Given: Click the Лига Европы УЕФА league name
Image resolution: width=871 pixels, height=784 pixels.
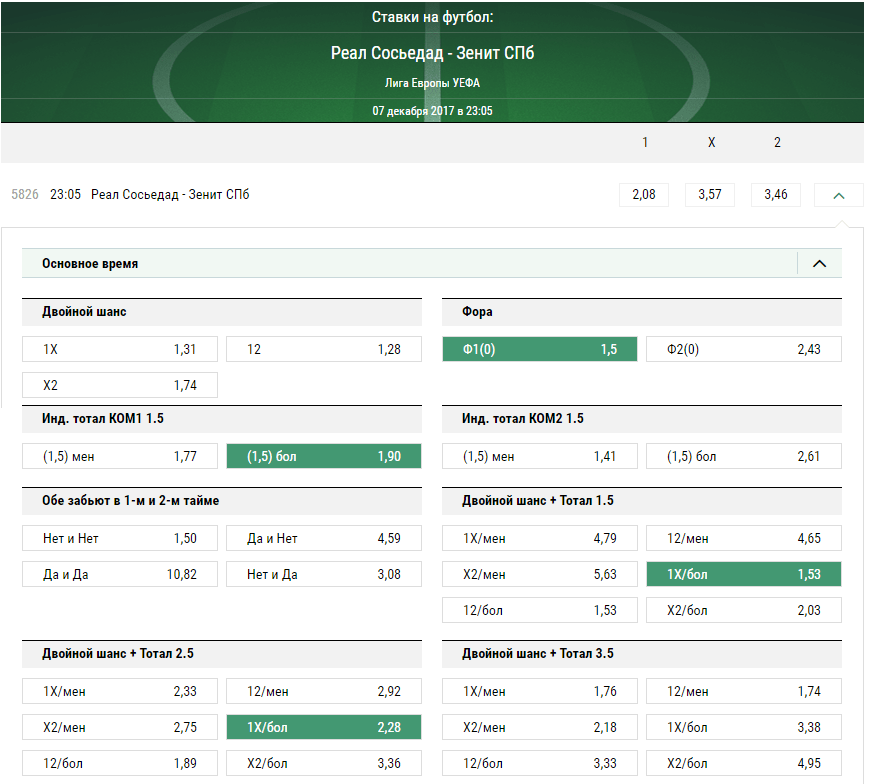Looking at the screenshot, I should [432, 83].
